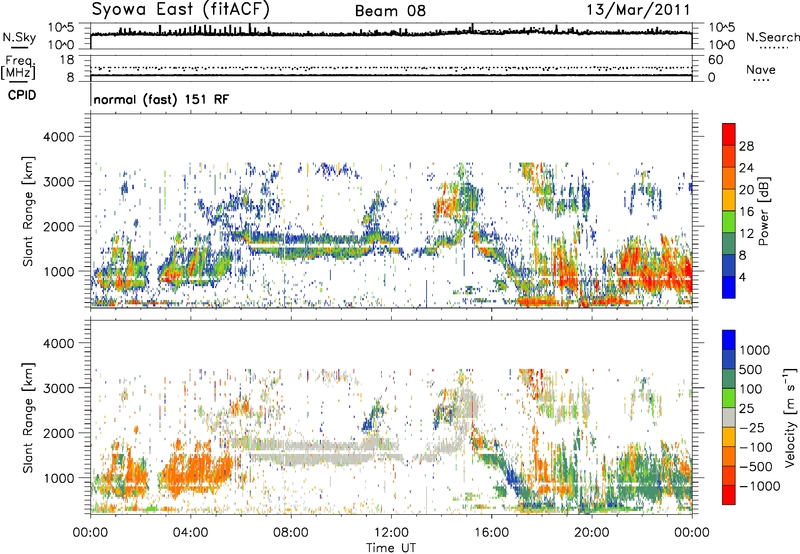This screenshot has height=554, width=800.
Task: Pick the yellow 16–20 dB segment of Power bar
Action: [729, 199]
